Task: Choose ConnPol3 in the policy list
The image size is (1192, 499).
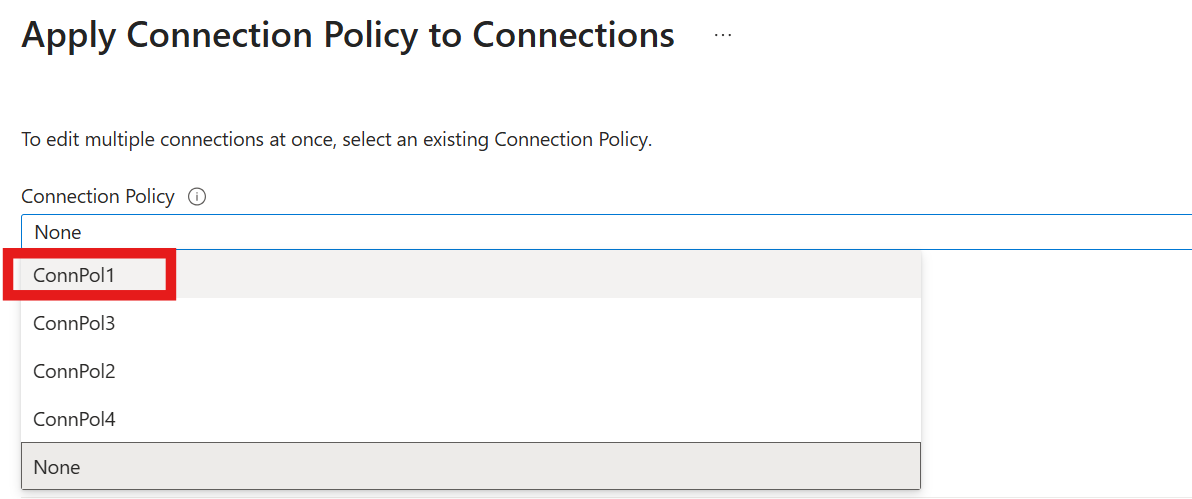Action: pyautogui.click(x=471, y=323)
